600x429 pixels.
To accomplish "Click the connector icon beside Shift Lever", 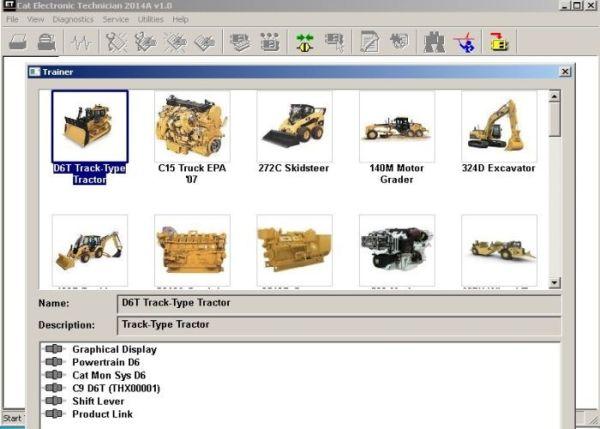I will click(54, 401).
